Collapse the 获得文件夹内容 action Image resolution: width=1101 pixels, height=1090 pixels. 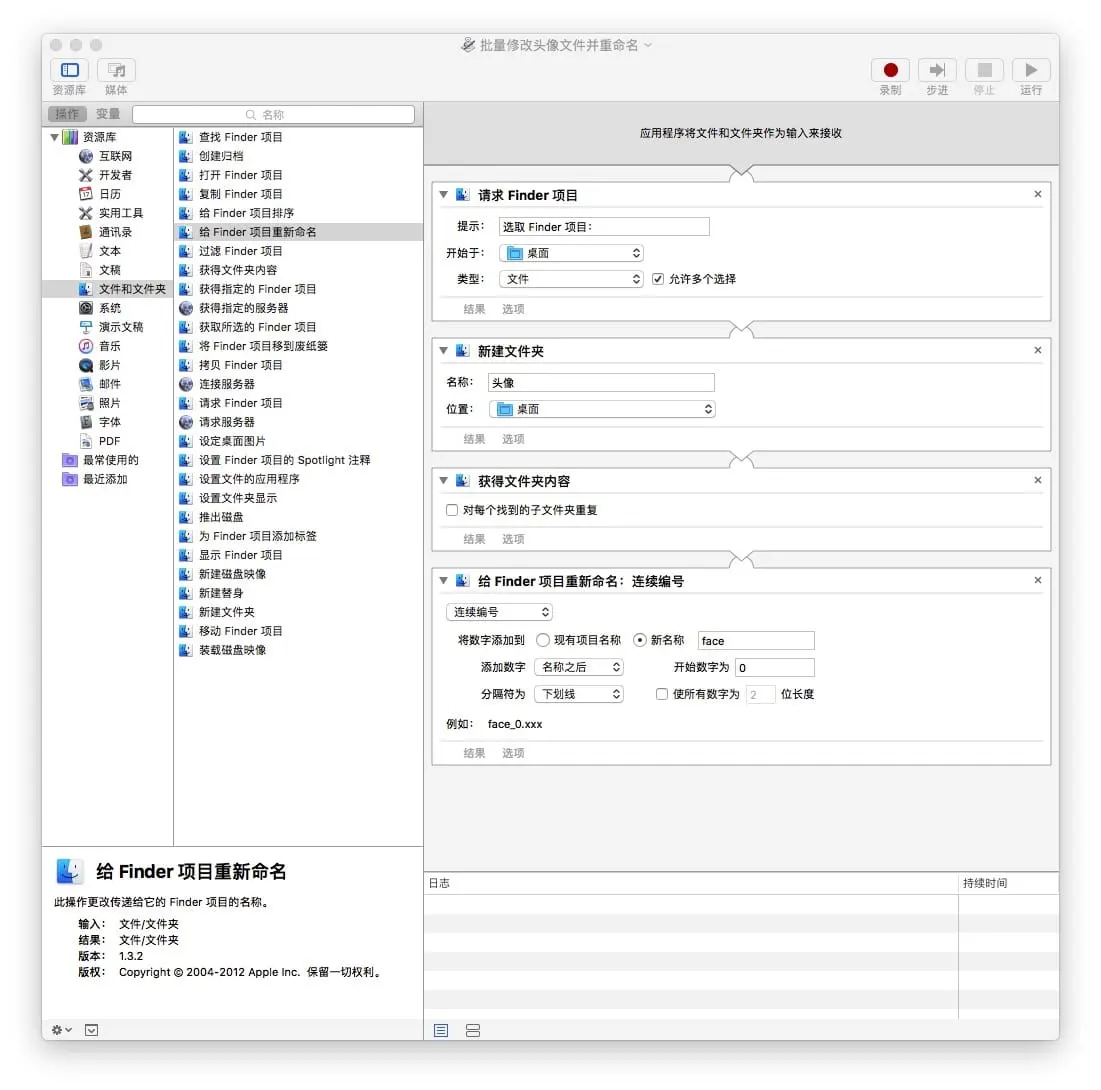pos(444,480)
